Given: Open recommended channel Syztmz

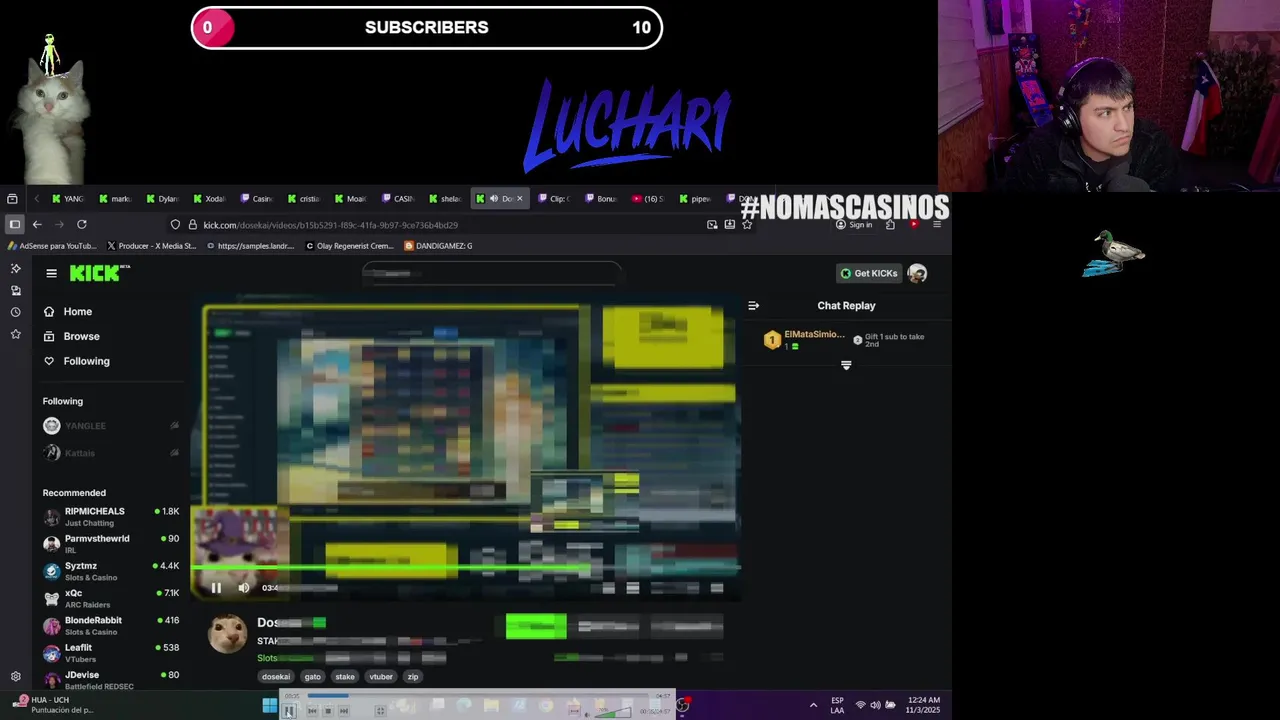Looking at the screenshot, I should click(x=110, y=571).
